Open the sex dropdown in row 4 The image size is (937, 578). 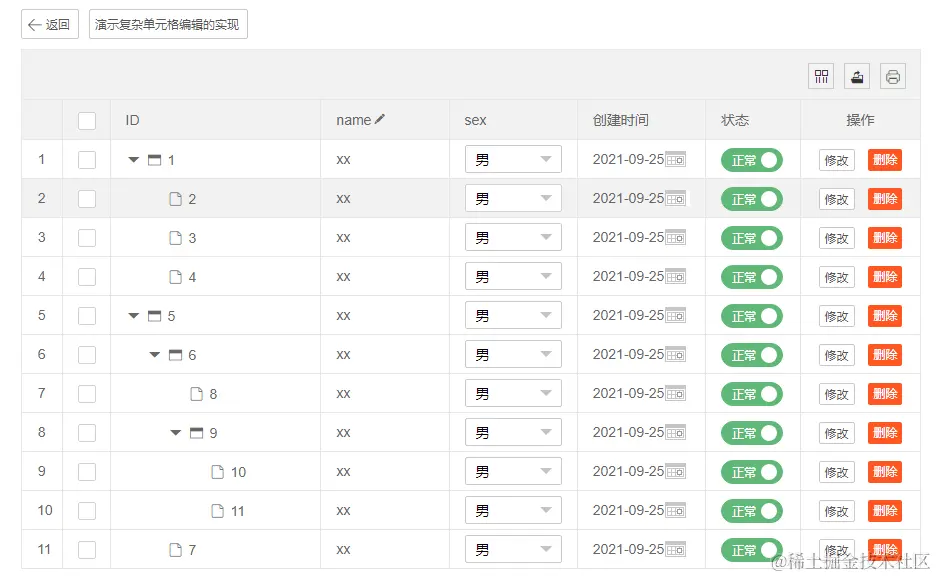513,277
